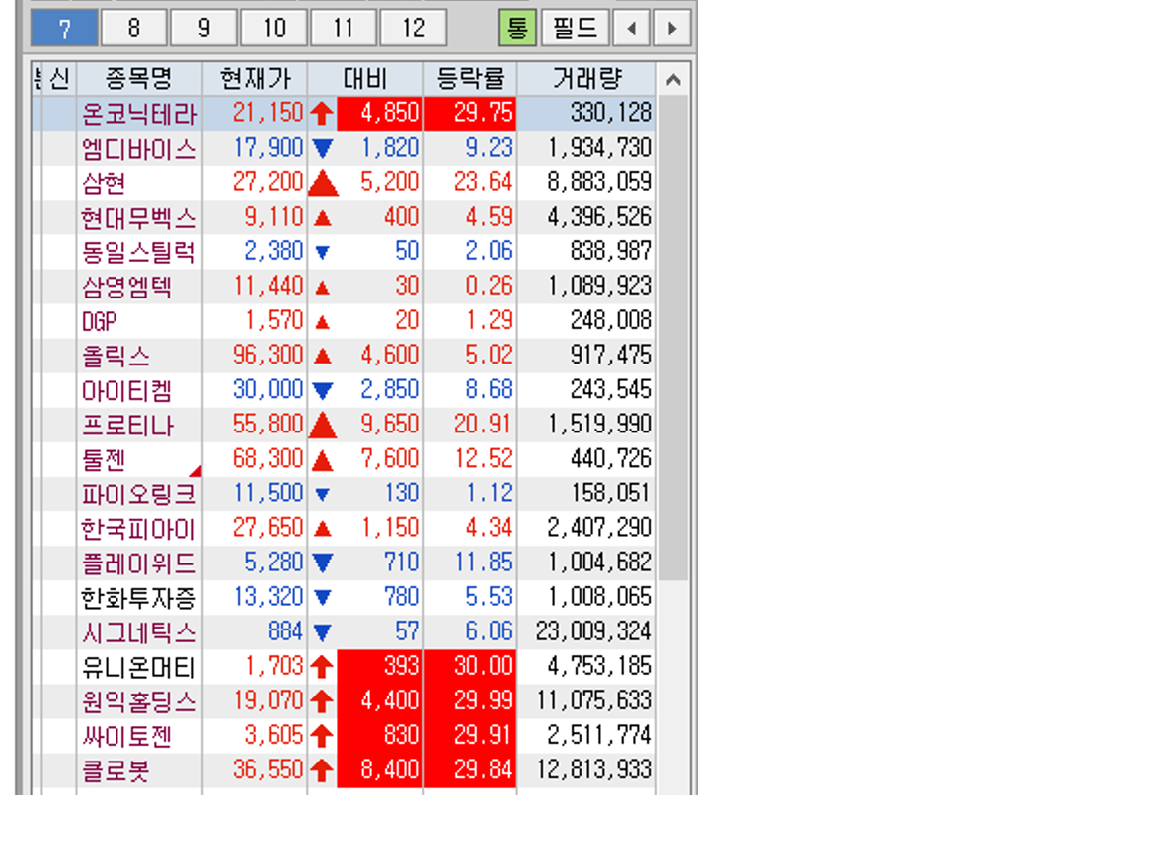Select the 툴젠 stock row
Screen dimensions: 1149x864
click(x=344, y=459)
